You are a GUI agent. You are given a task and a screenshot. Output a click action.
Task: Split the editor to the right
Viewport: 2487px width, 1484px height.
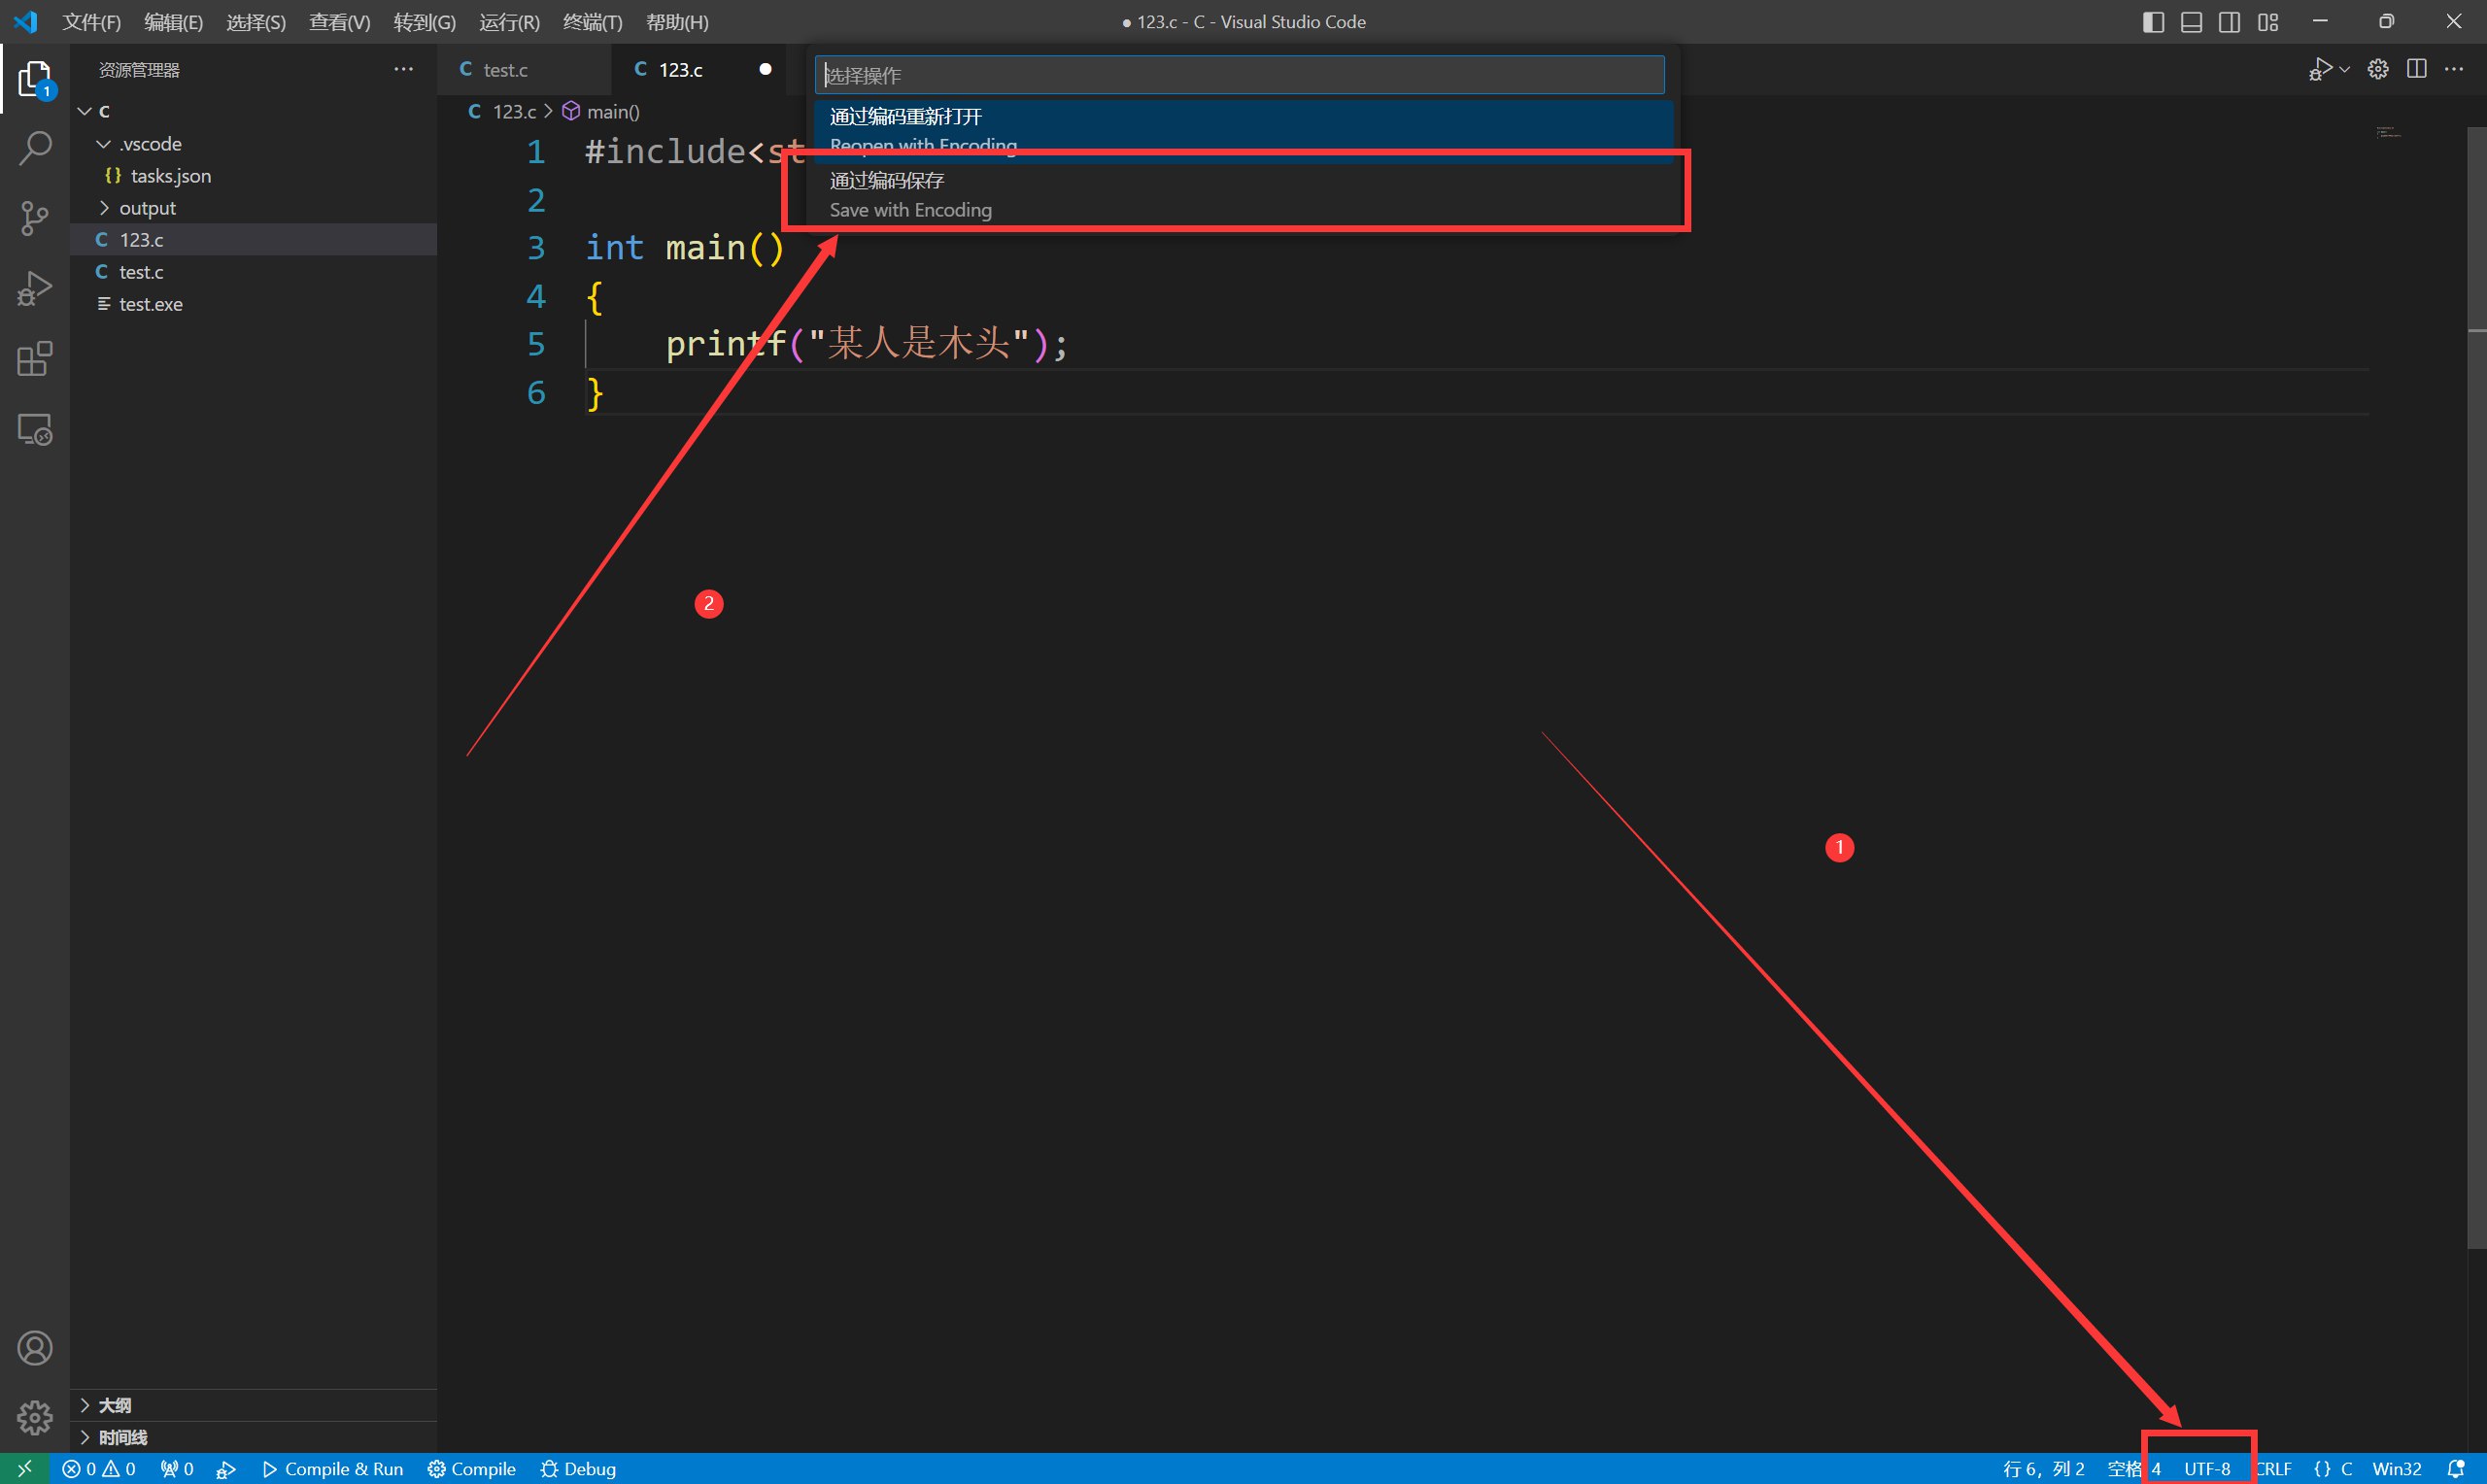click(2417, 69)
